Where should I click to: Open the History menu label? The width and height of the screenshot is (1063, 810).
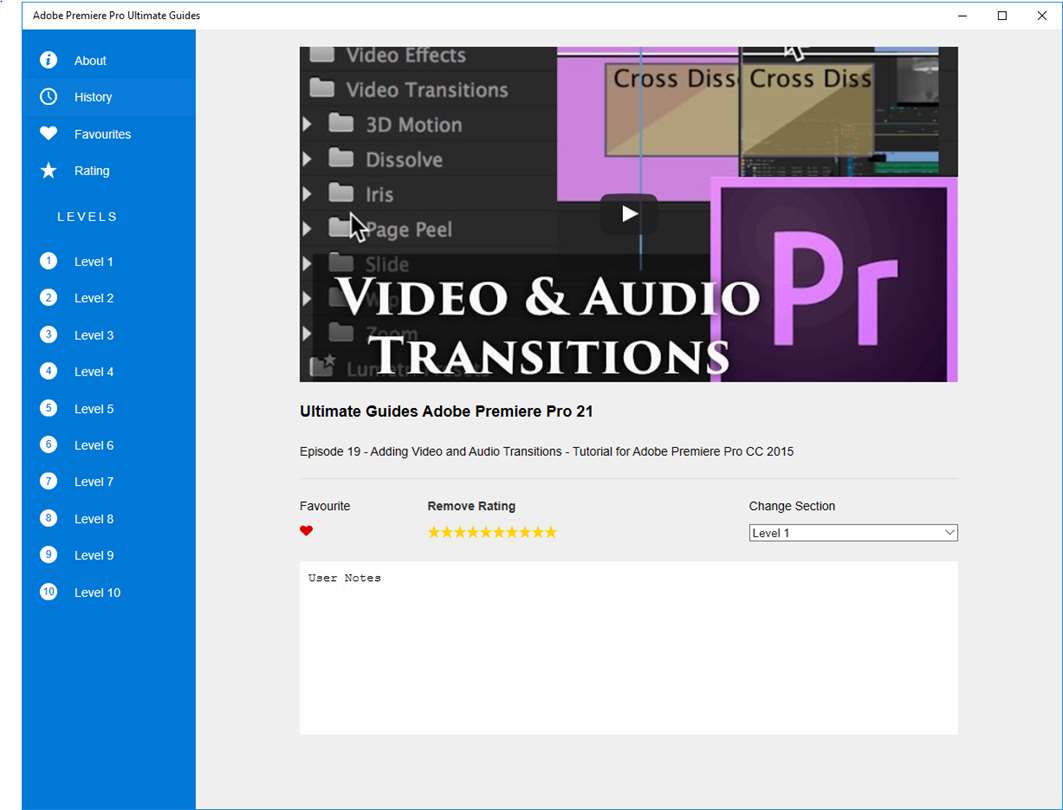click(x=93, y=98)
